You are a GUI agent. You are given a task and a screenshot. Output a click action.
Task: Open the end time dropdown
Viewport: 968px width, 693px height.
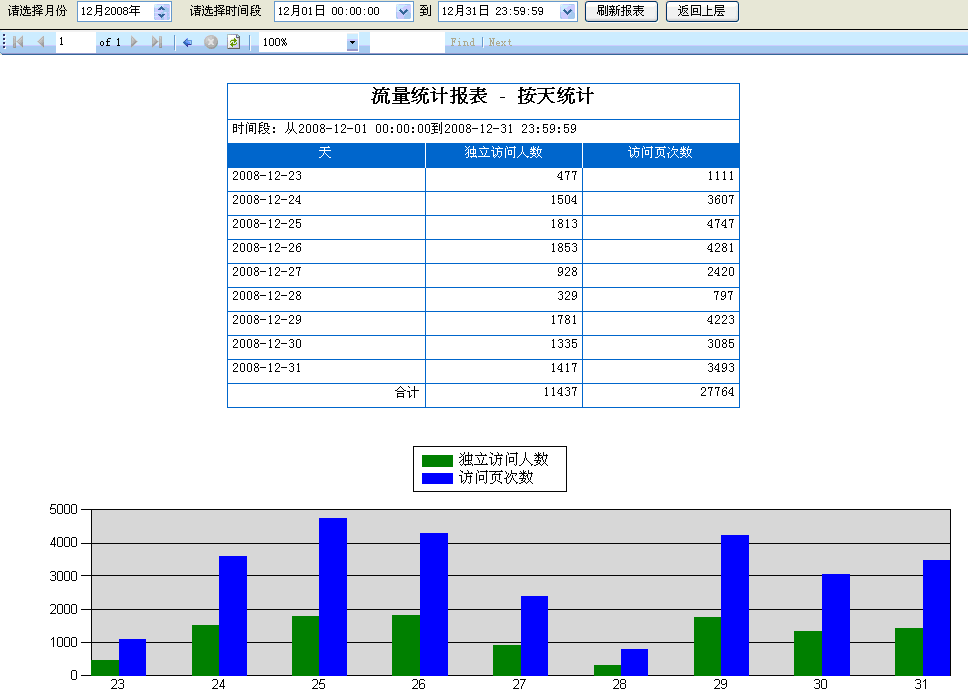(x=568, y=12)
